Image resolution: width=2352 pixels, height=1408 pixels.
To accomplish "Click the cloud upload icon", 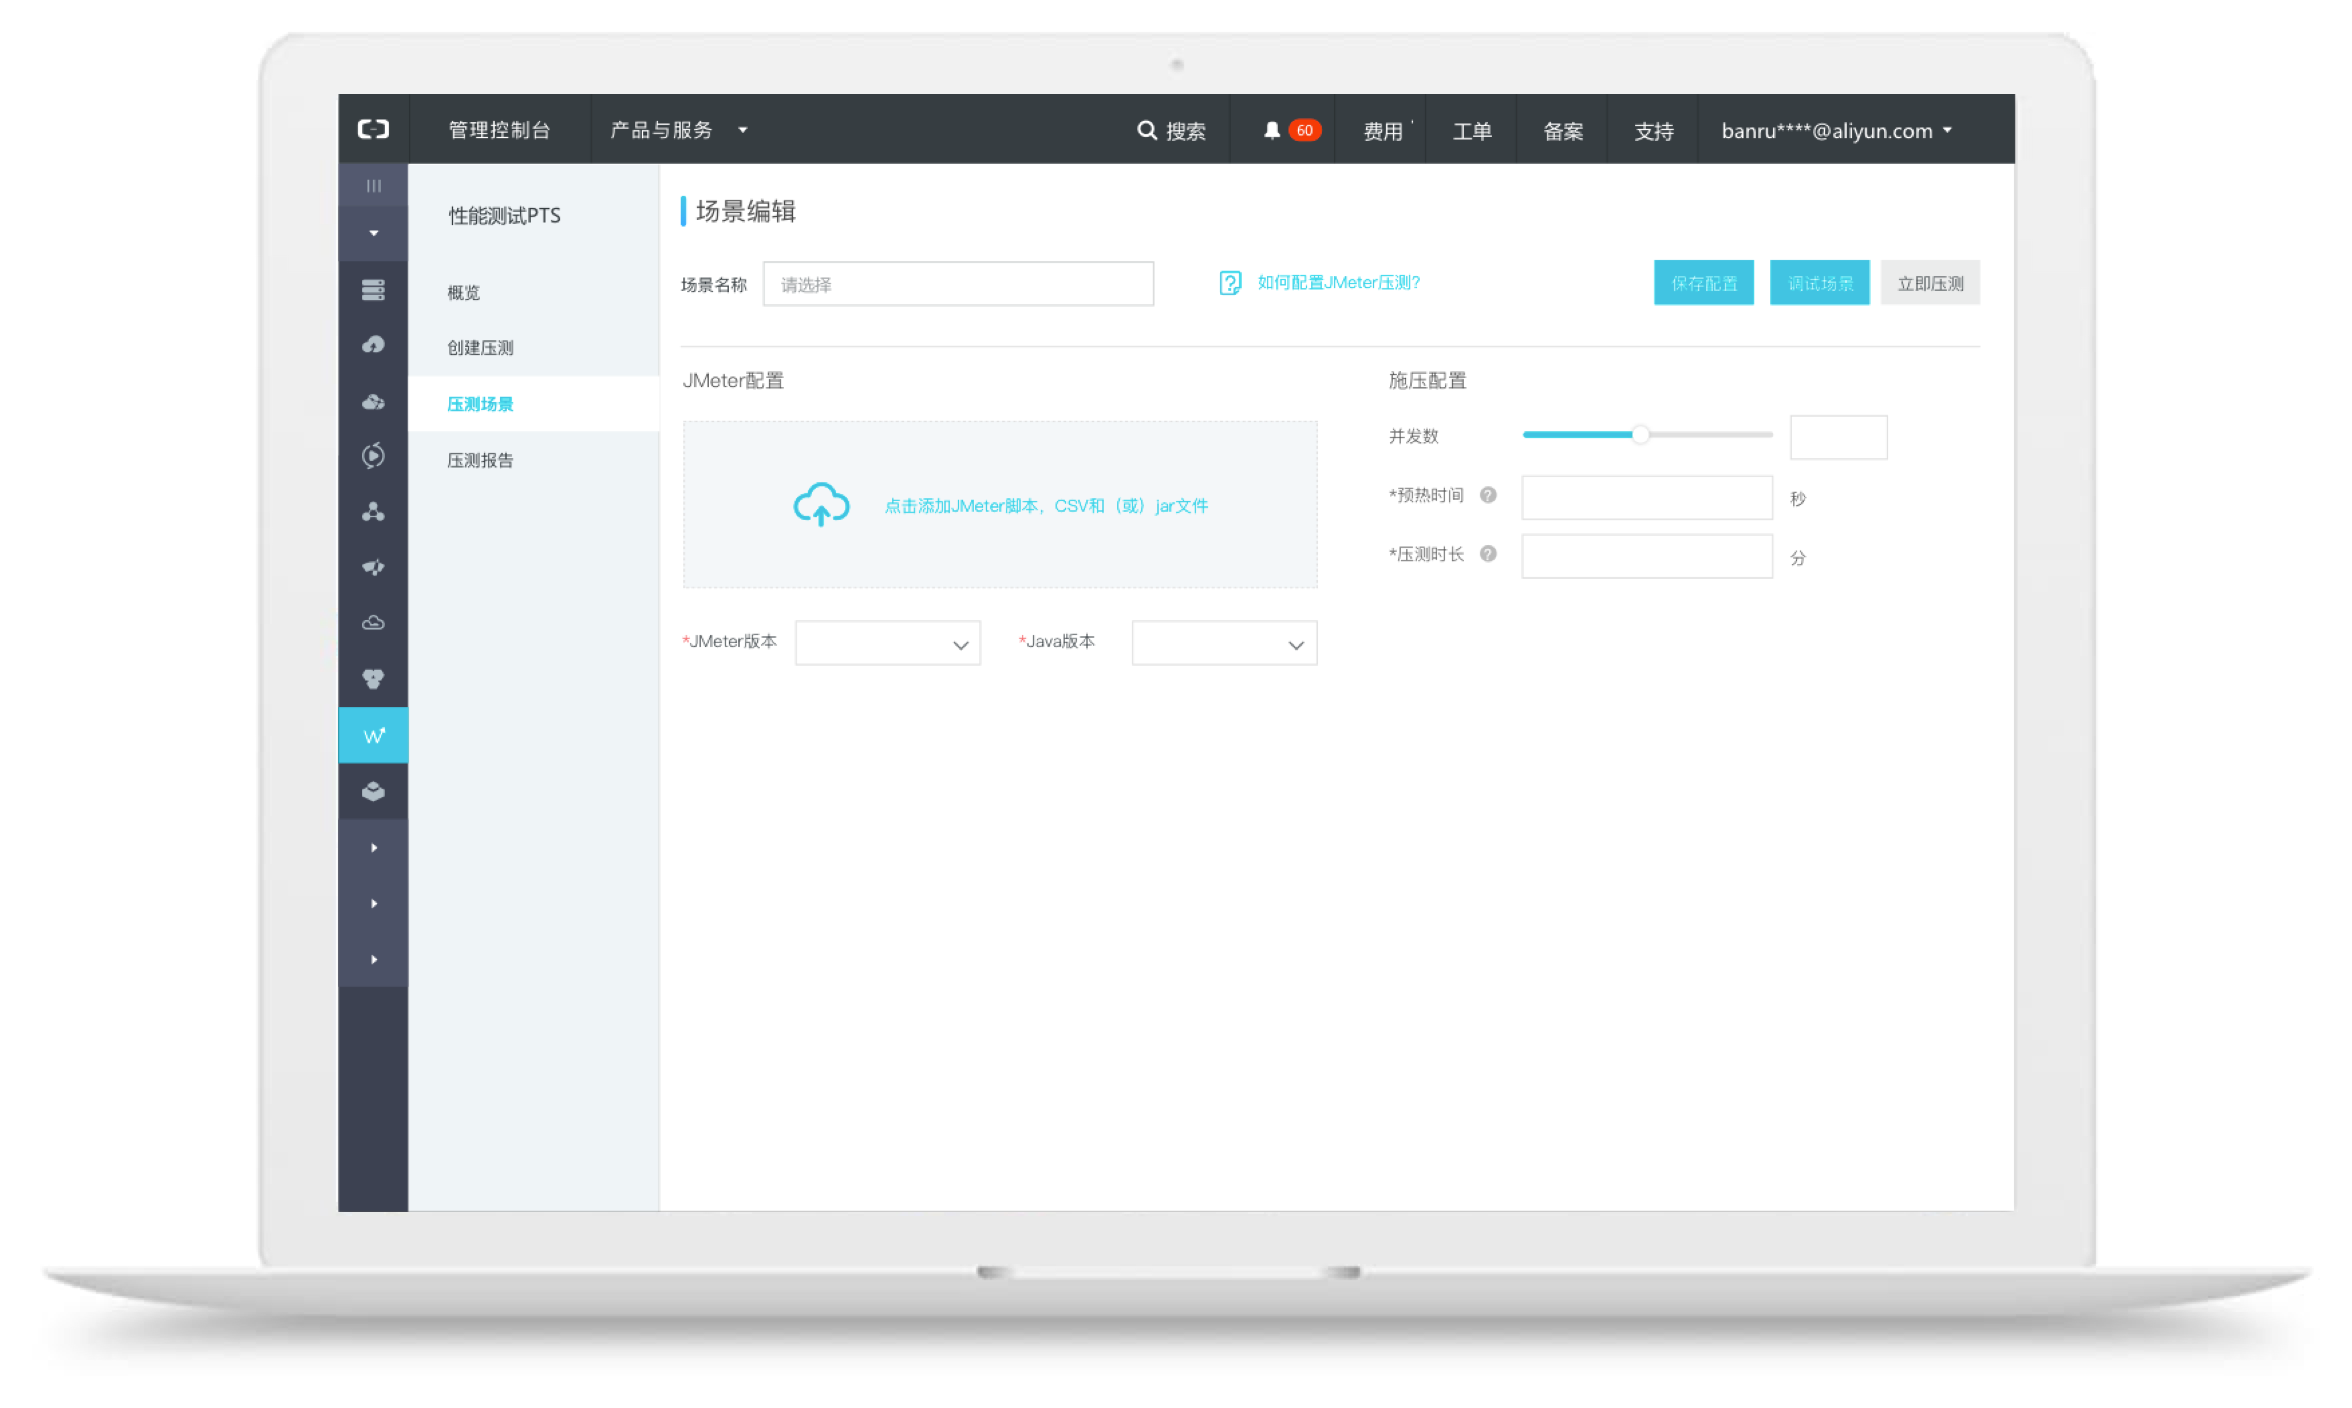I will [x=821, y=504].
